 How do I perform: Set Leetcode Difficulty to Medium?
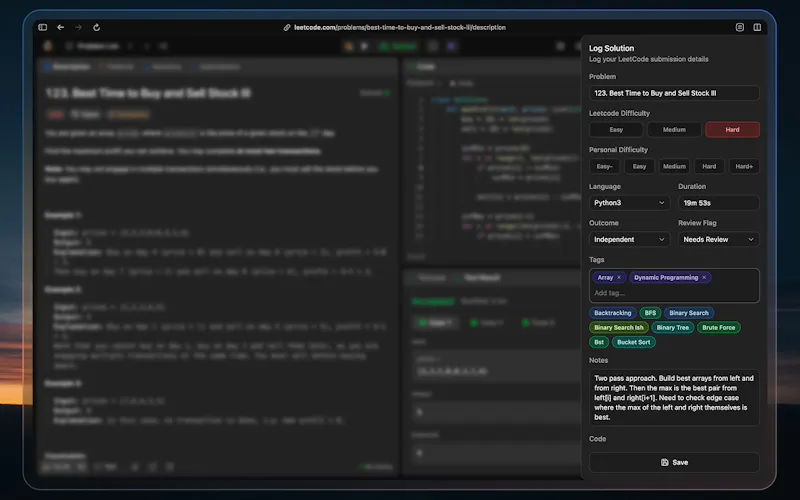pos(674,130)
